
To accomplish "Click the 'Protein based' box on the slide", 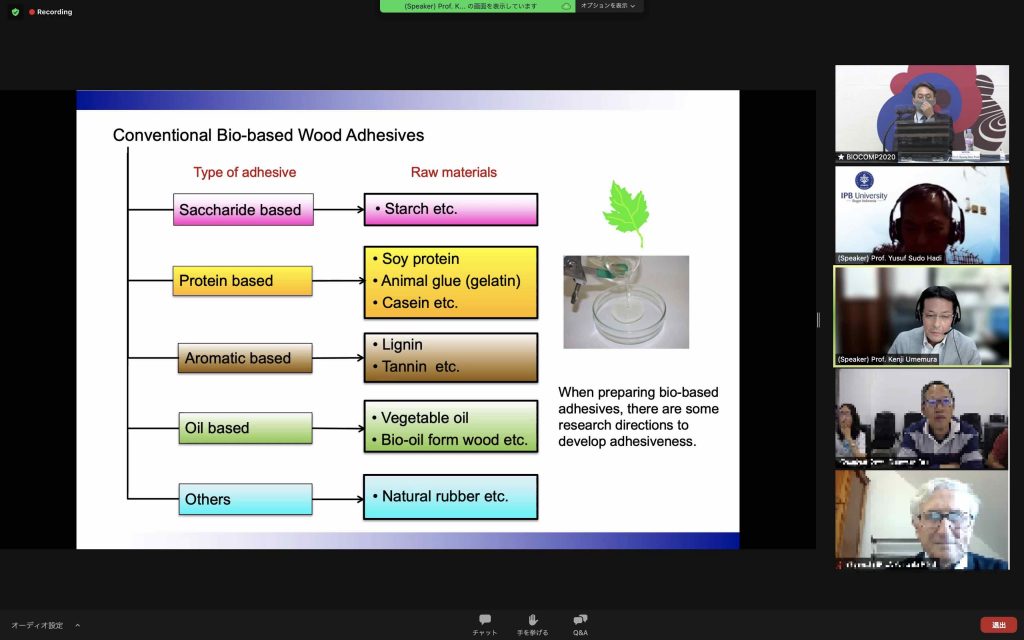I will point(242,281).
